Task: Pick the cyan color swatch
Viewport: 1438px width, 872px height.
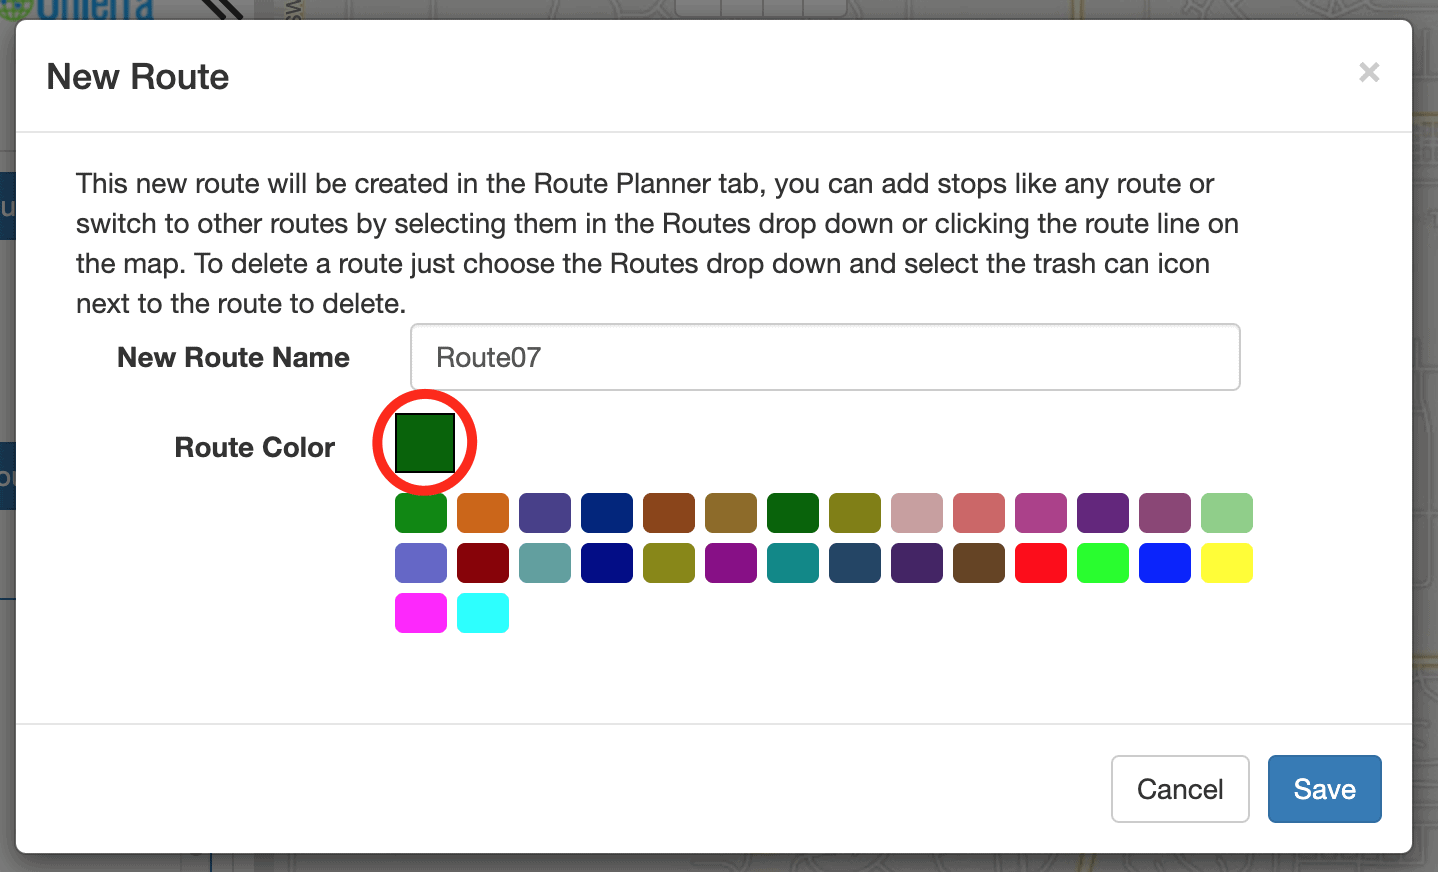Action: (483, 613)
